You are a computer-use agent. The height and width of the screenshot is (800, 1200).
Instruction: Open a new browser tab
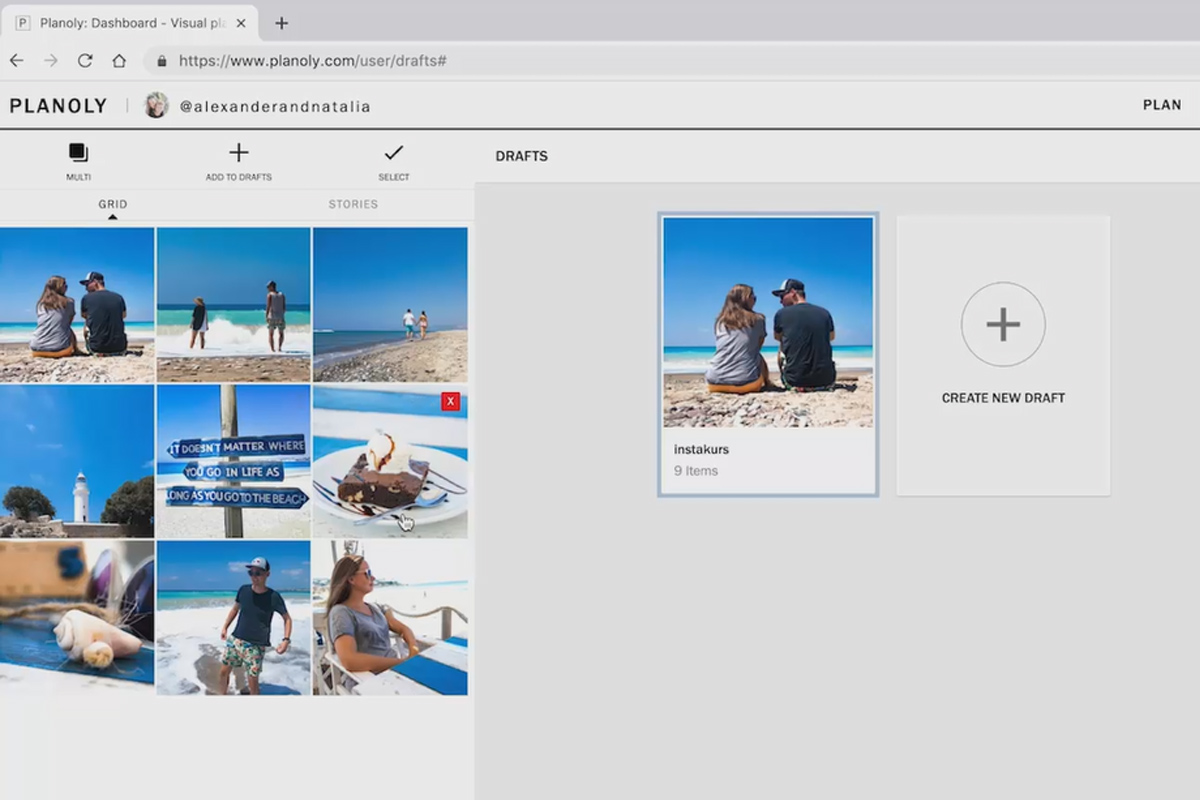tap(281, 23)
